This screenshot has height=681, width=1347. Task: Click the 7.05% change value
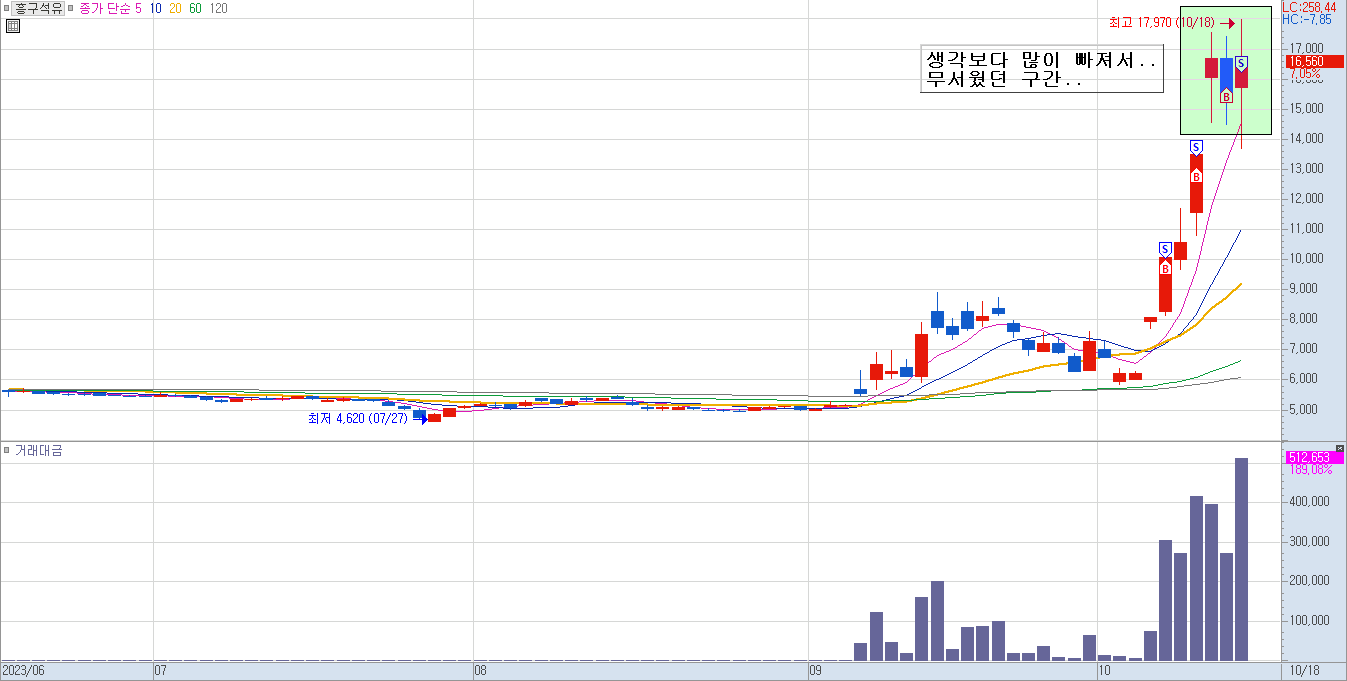click(x=1305, y=74)
